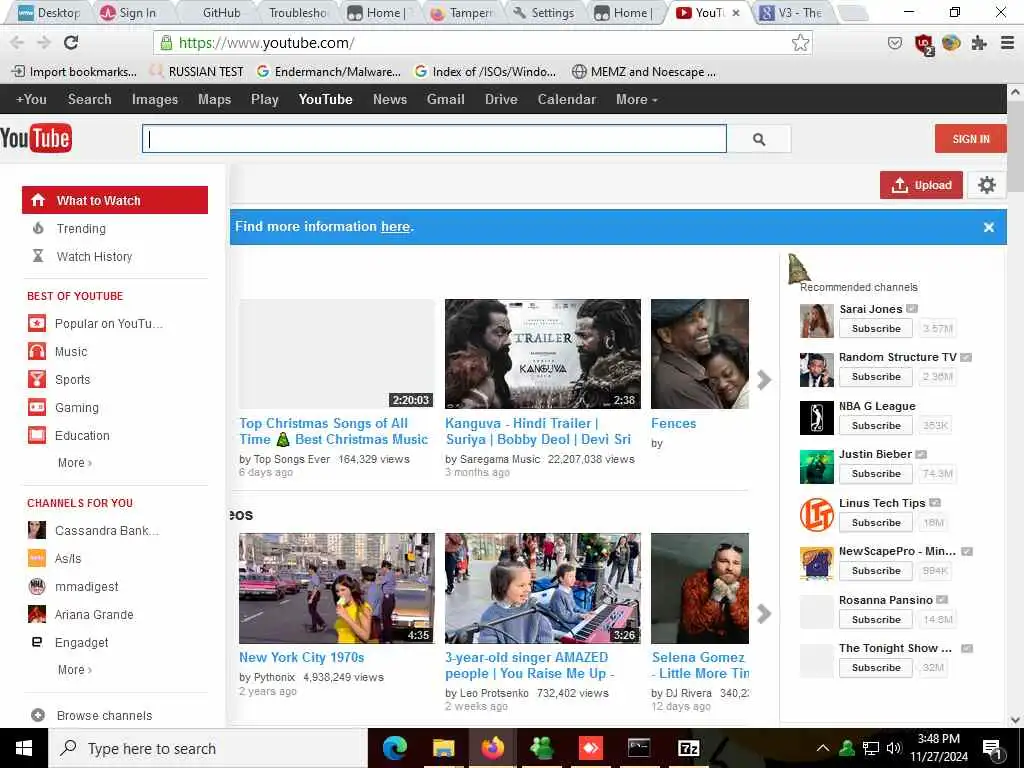This screenshot has width=1024, height=768.
Task: Open the notification center icon
Action: click(x=991, y=749)
